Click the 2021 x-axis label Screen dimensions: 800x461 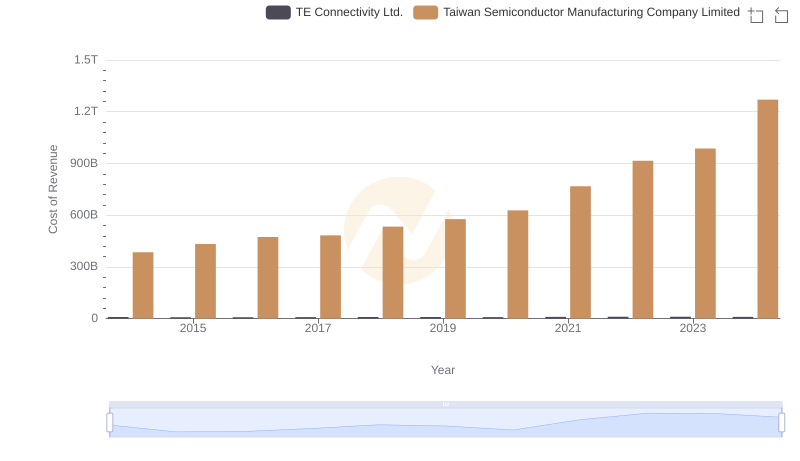[568, 328]
